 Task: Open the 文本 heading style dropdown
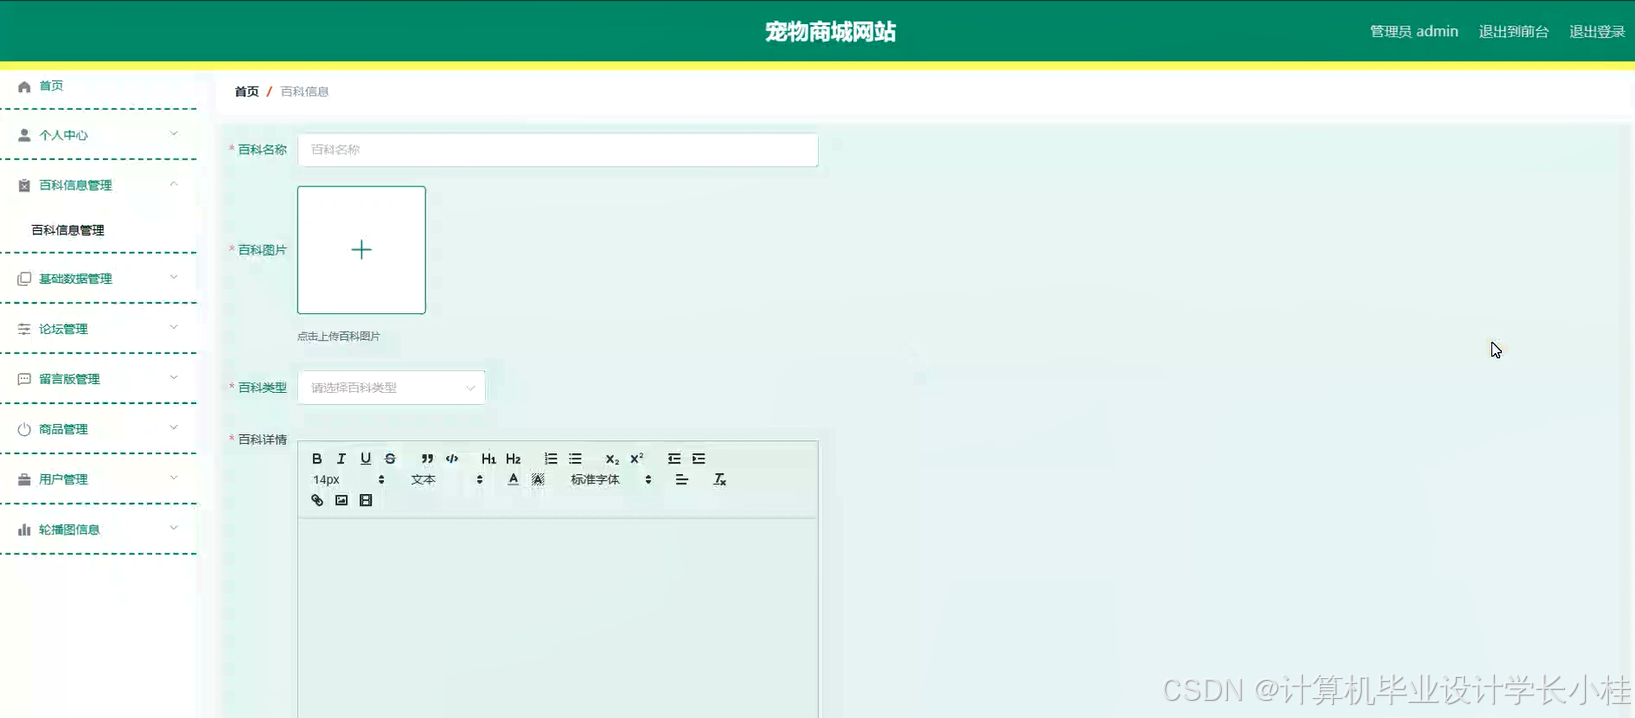(447, 480)
